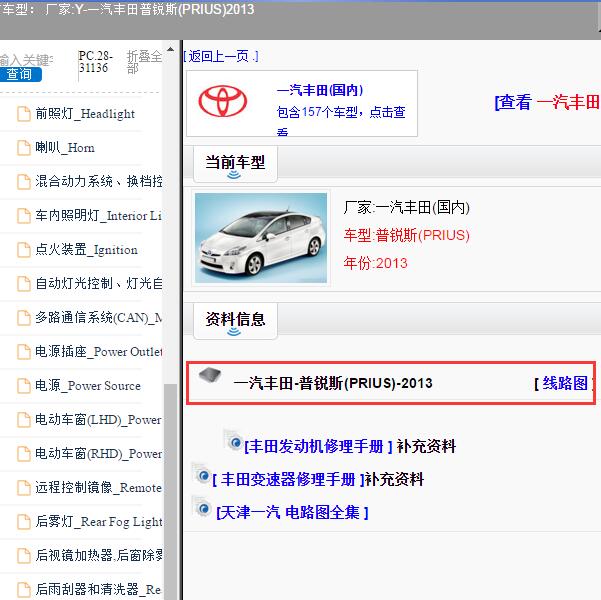601x600 pixels.
Task: Open 电源插座_Power Outlet tree item
Action: 99,352
